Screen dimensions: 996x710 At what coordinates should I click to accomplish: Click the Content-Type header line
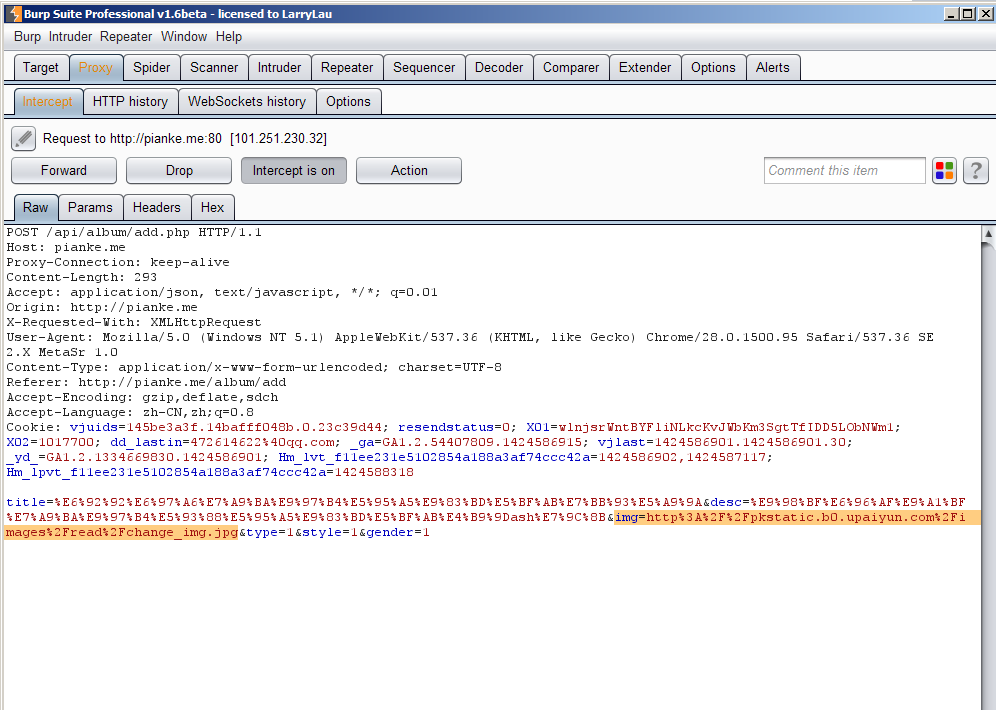tap(254, 367)
